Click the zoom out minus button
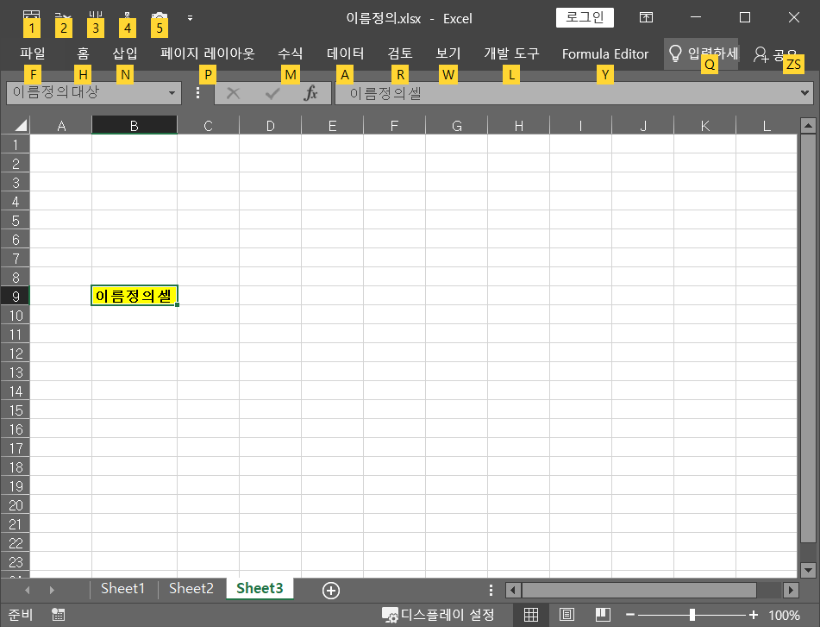Image resolution: width=820 pixels, height=627 pixels. click(x=630, y=614)
